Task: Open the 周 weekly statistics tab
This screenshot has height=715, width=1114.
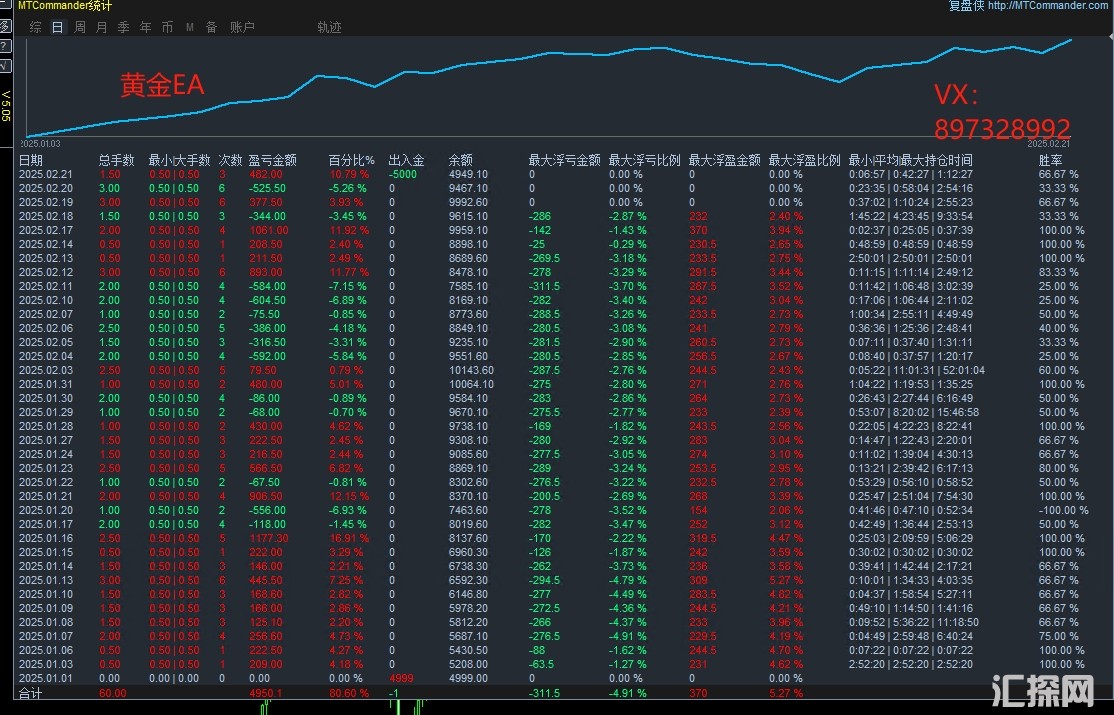Action: coord(80,27)
